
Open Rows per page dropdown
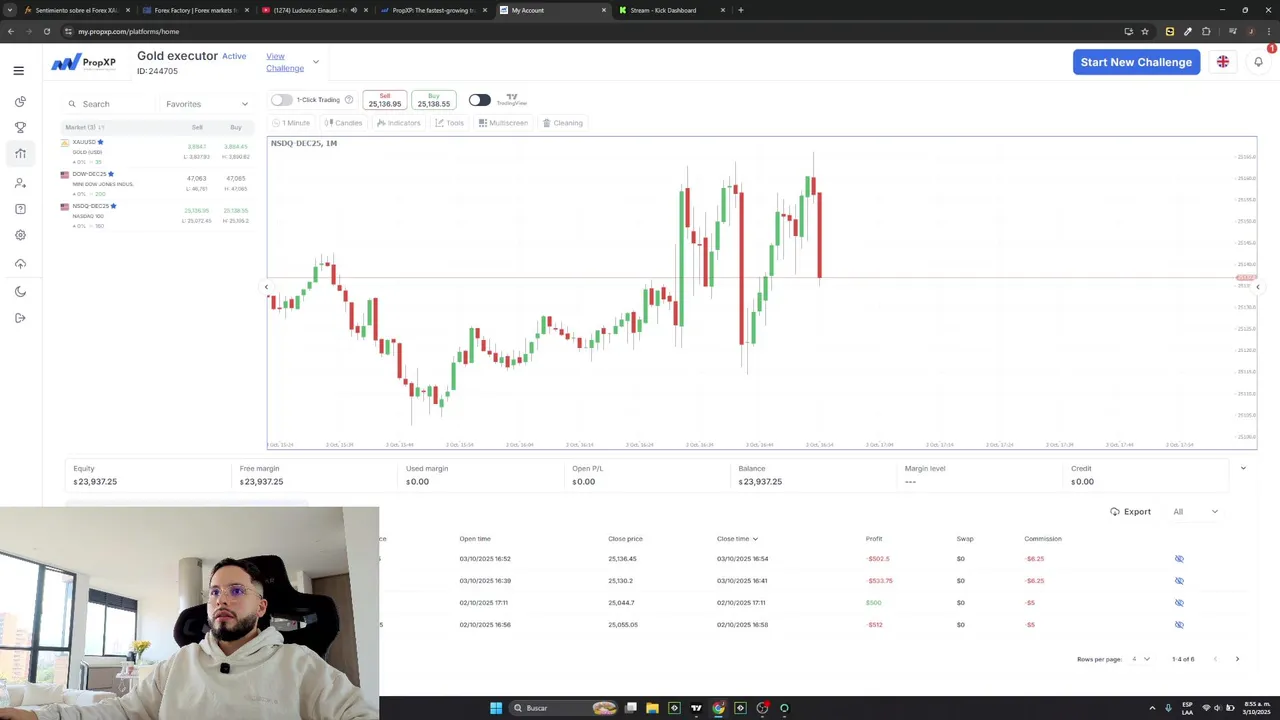[x=1139, y=659]
